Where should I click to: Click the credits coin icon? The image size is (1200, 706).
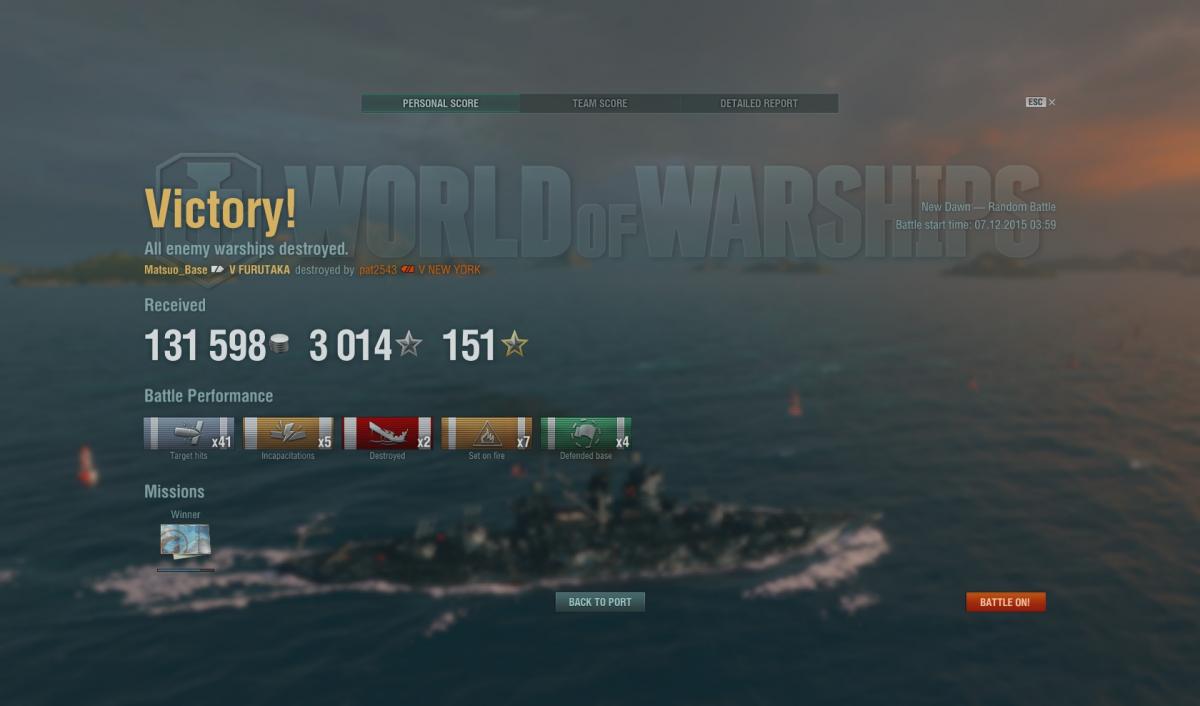[280, 345]
